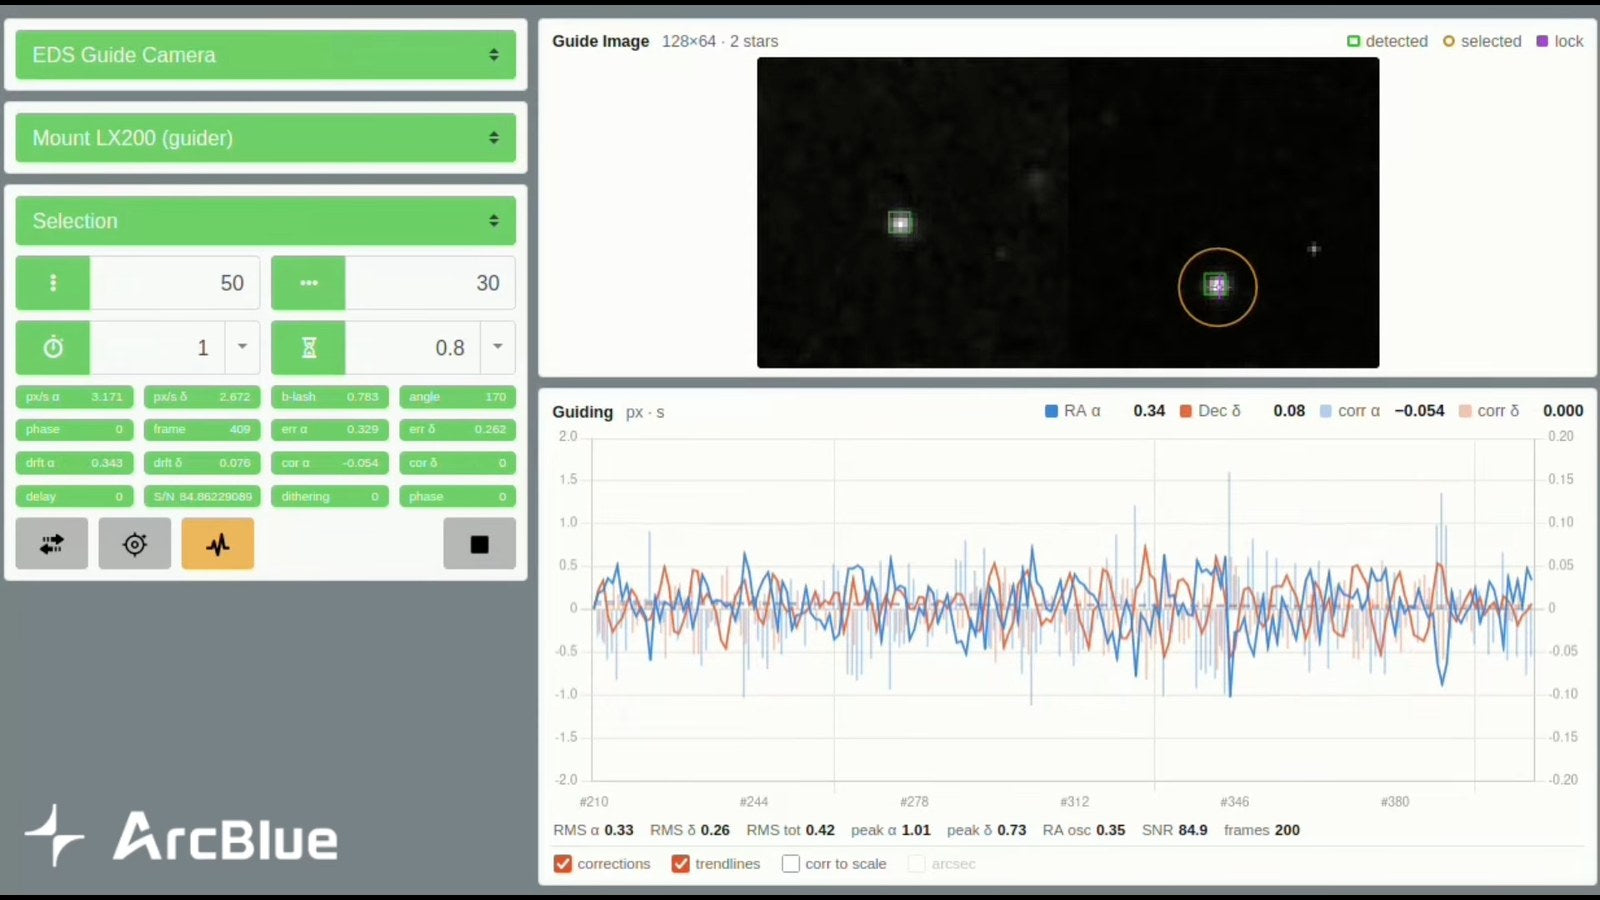Click the px/s δ 2.672 field
The height and width of the screenshot is (900, 1600).
coord(202,397)
